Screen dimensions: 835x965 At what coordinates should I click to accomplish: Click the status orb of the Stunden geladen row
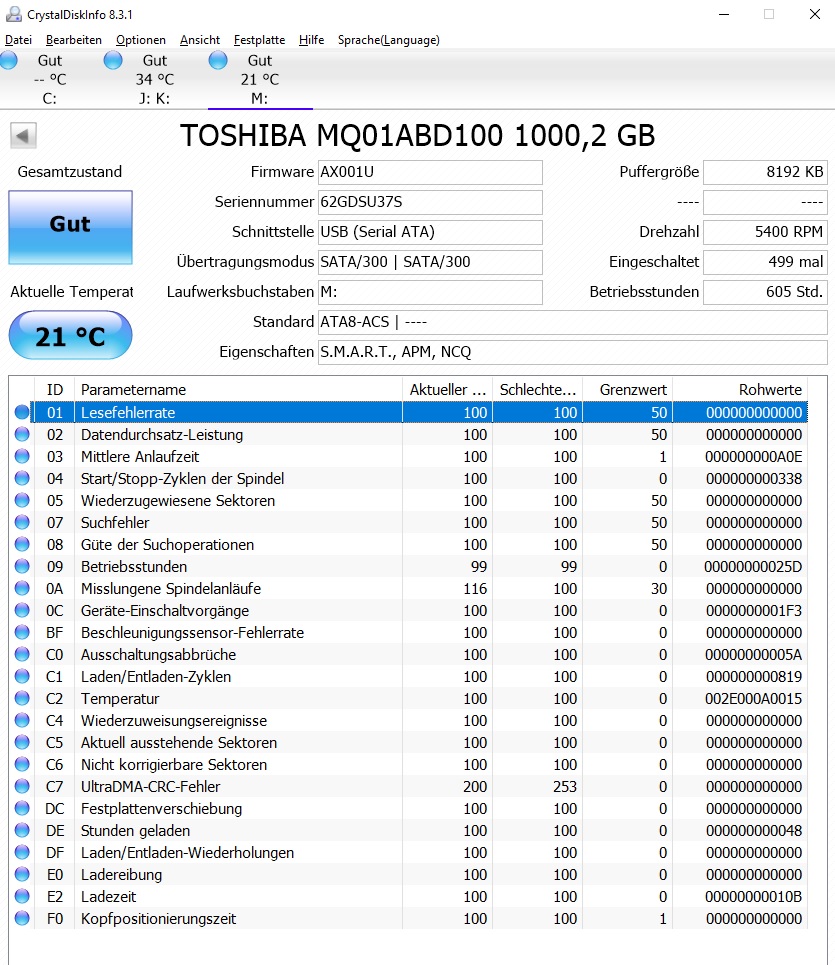pyautogui.click(x=22, y=830)
